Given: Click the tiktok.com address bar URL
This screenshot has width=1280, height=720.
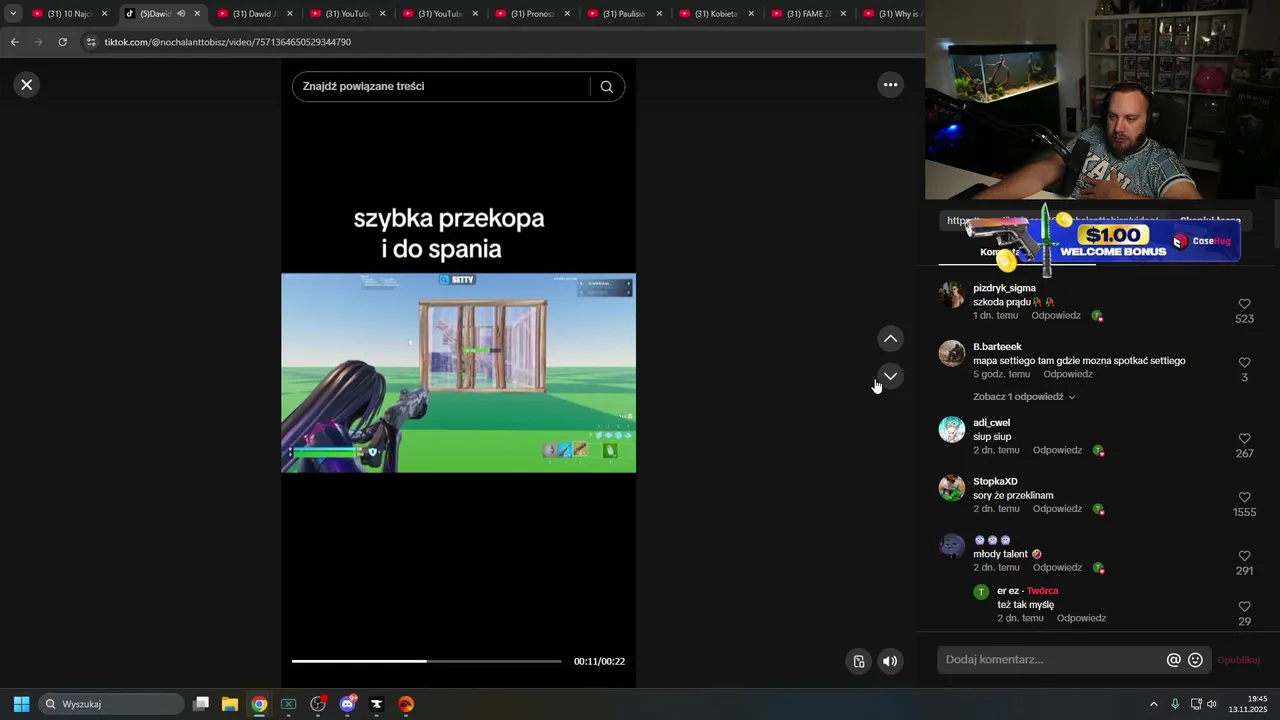Looking at the screenshot, I should coord(228,42).
